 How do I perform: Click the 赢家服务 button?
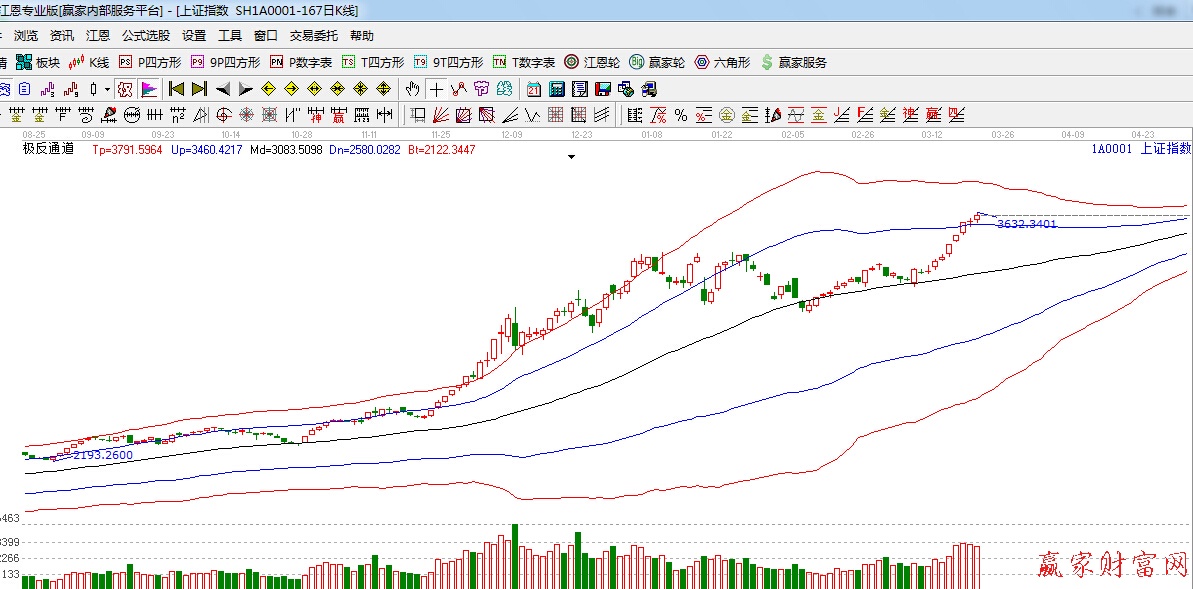pyautogui.click(x=794, y=62)
